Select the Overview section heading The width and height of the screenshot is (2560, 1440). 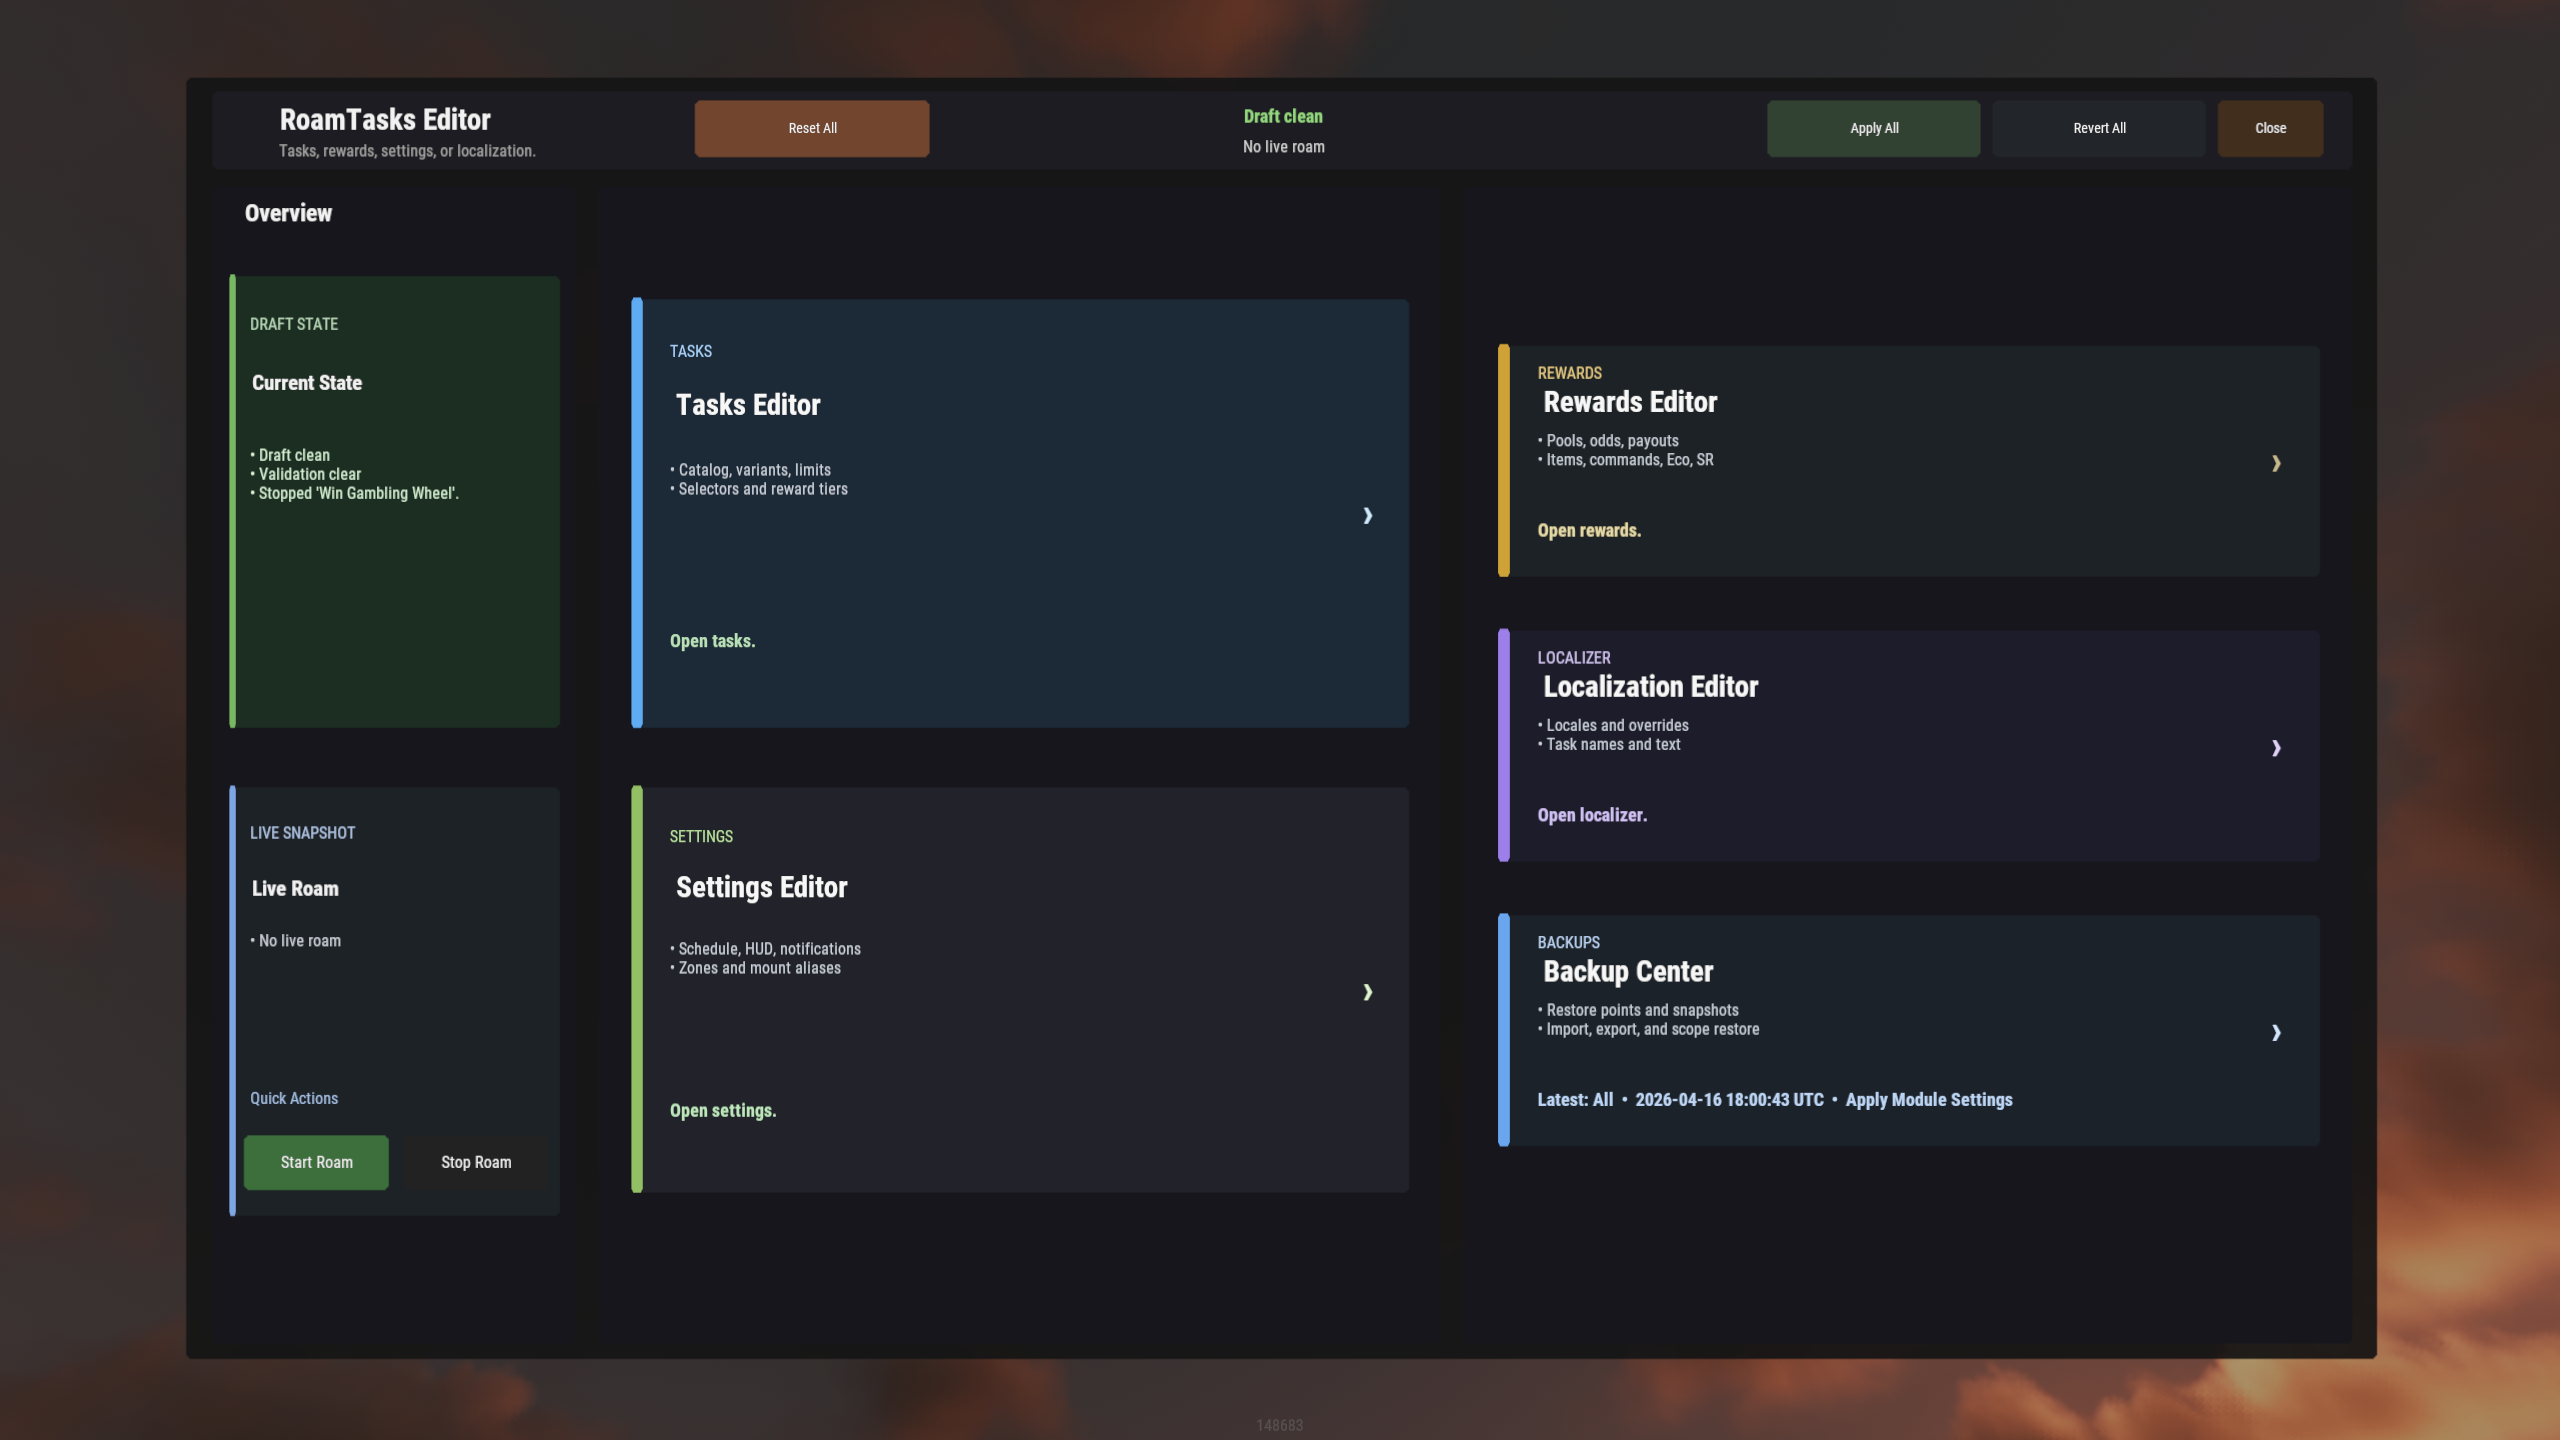point(288,213)
